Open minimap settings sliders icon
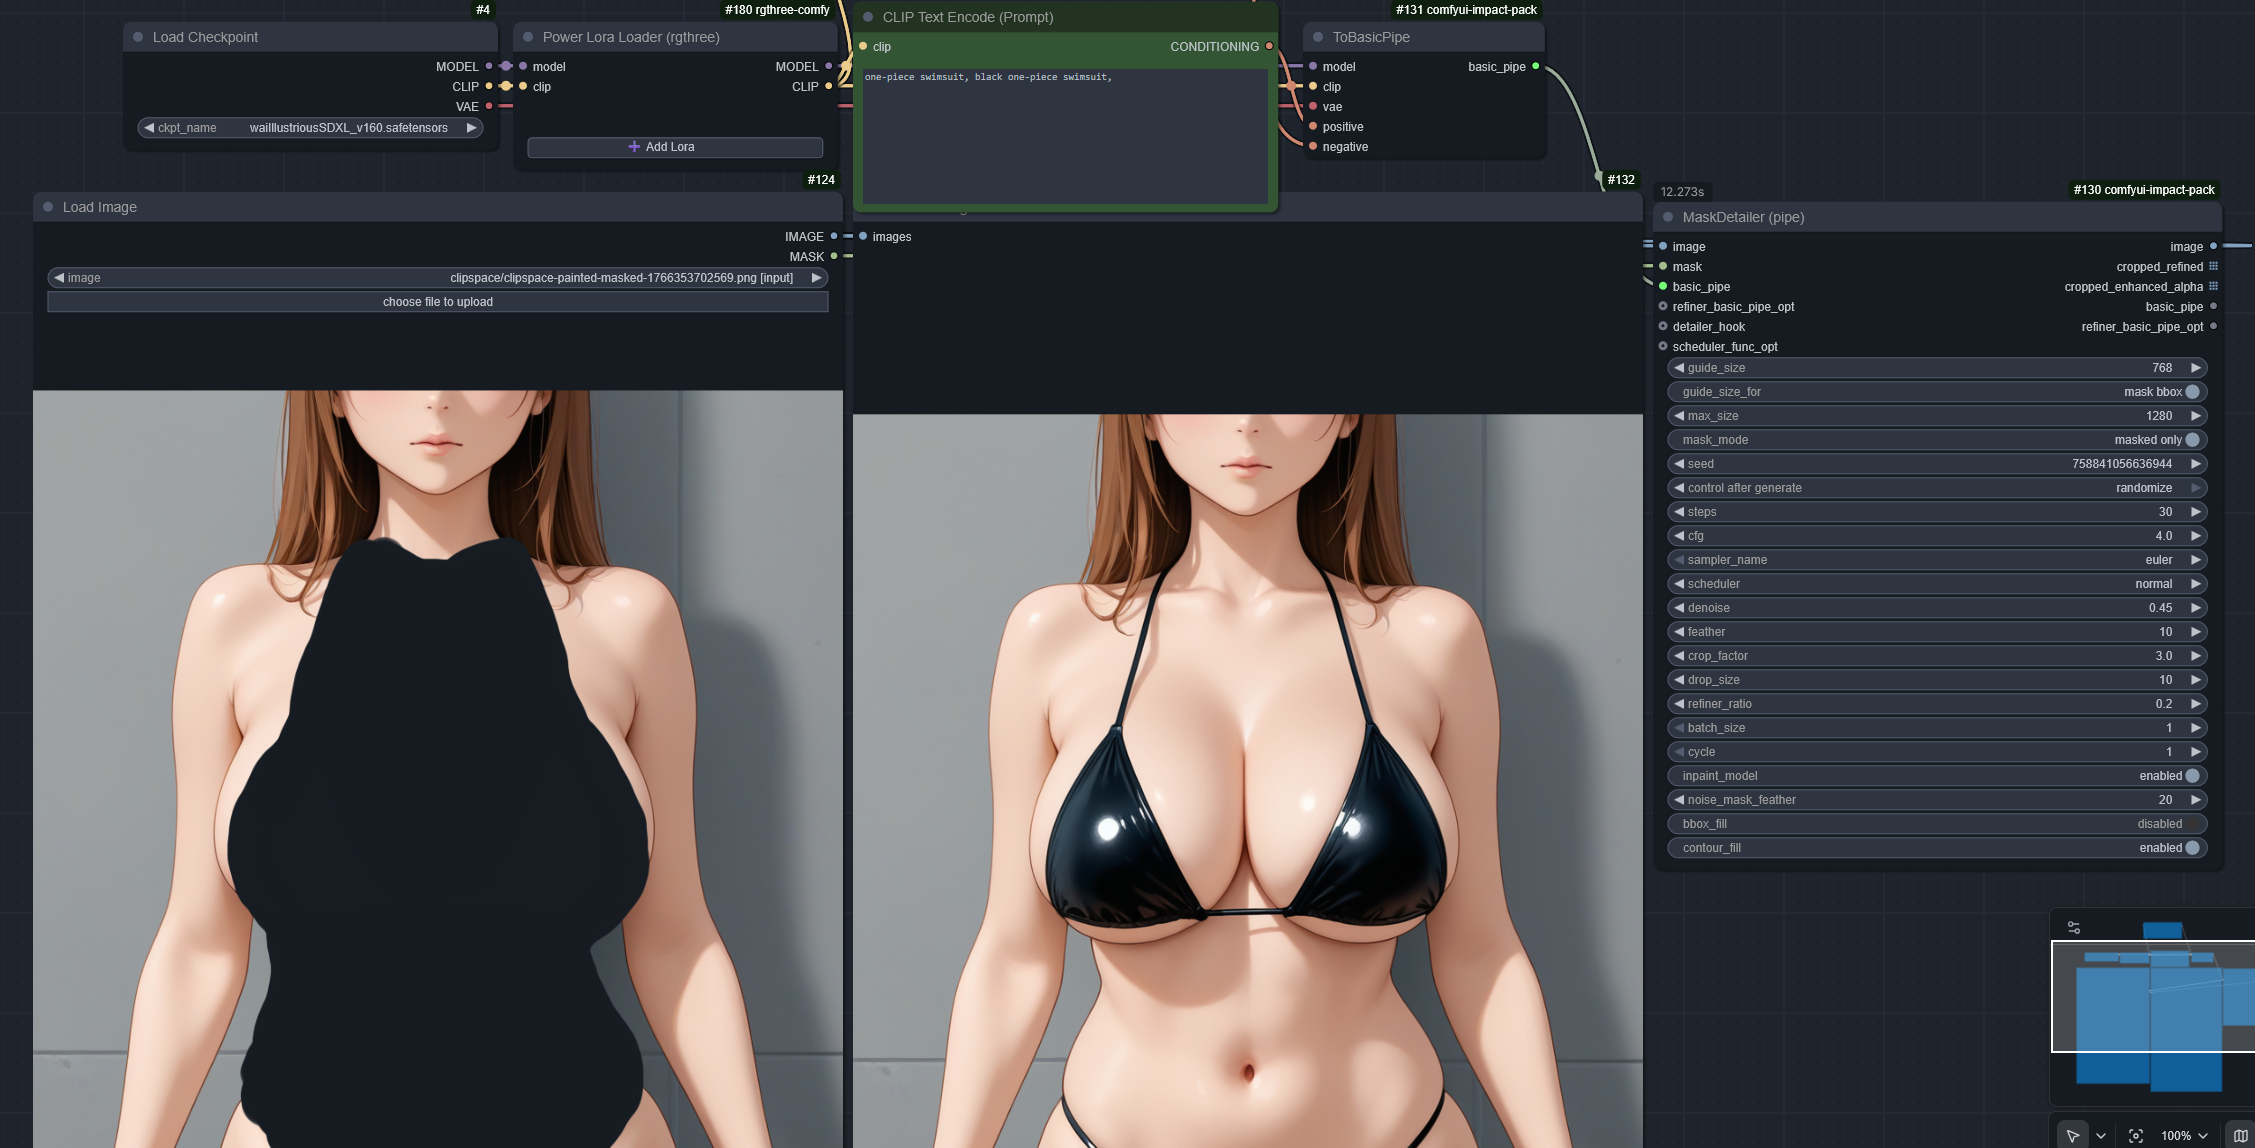This screenshot has width=2255, height=1148. click(2074, 928)
